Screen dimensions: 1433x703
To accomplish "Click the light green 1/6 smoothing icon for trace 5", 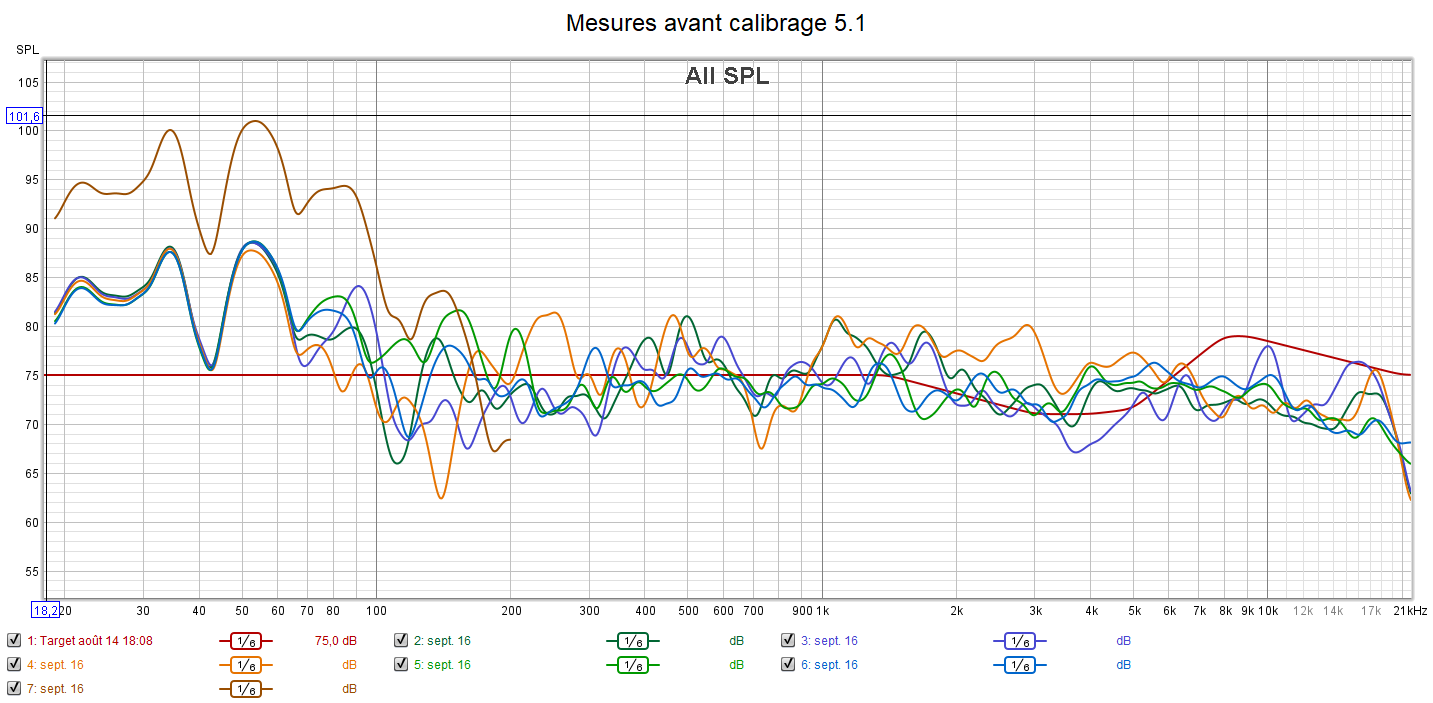I will (632, 665).
